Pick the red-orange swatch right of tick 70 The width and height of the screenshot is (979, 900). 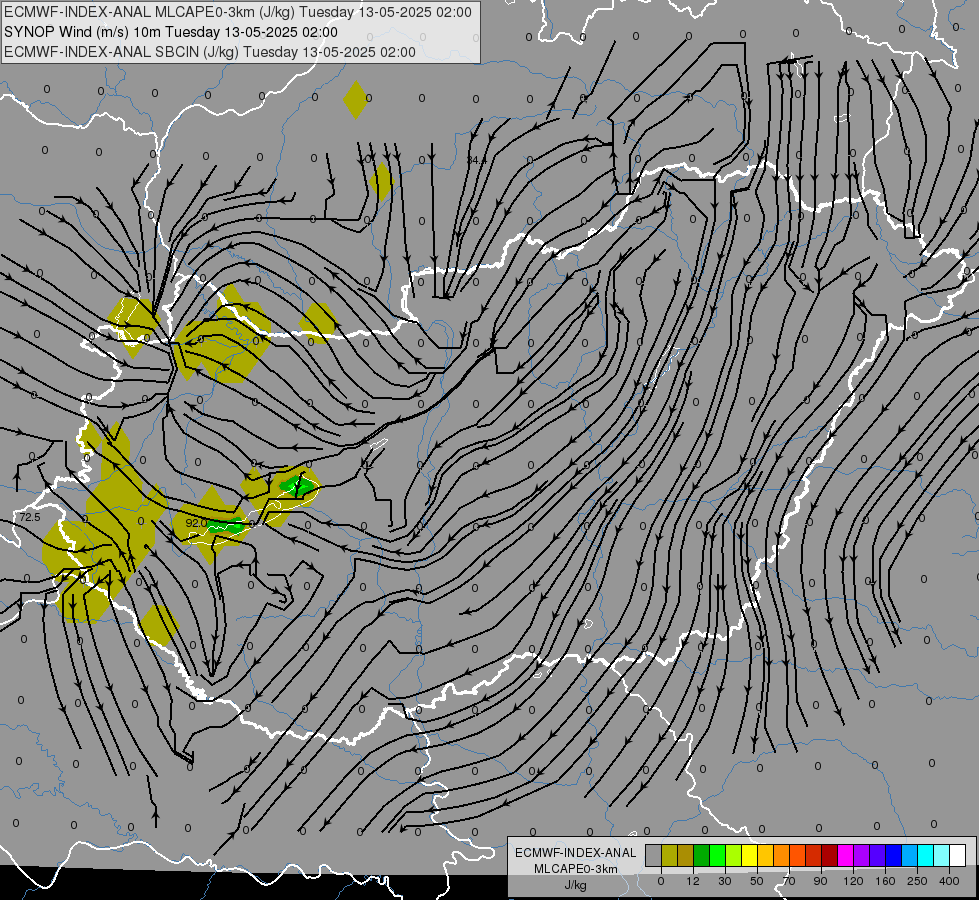[797, 856]
